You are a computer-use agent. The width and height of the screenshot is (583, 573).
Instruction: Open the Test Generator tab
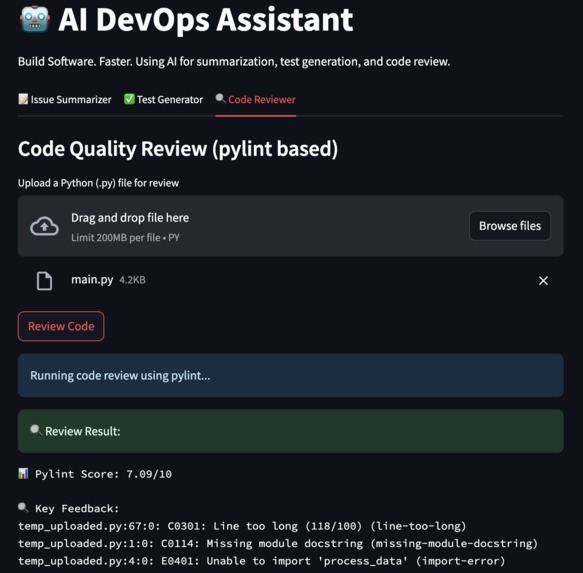pos(163,99)
